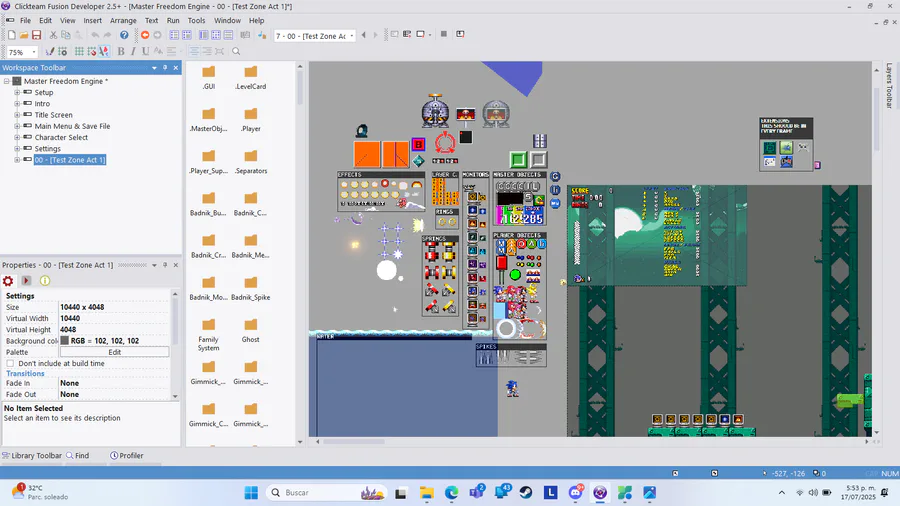Open the Storyboard editor icon
900x506 pixels.
(x=174, y=36)
